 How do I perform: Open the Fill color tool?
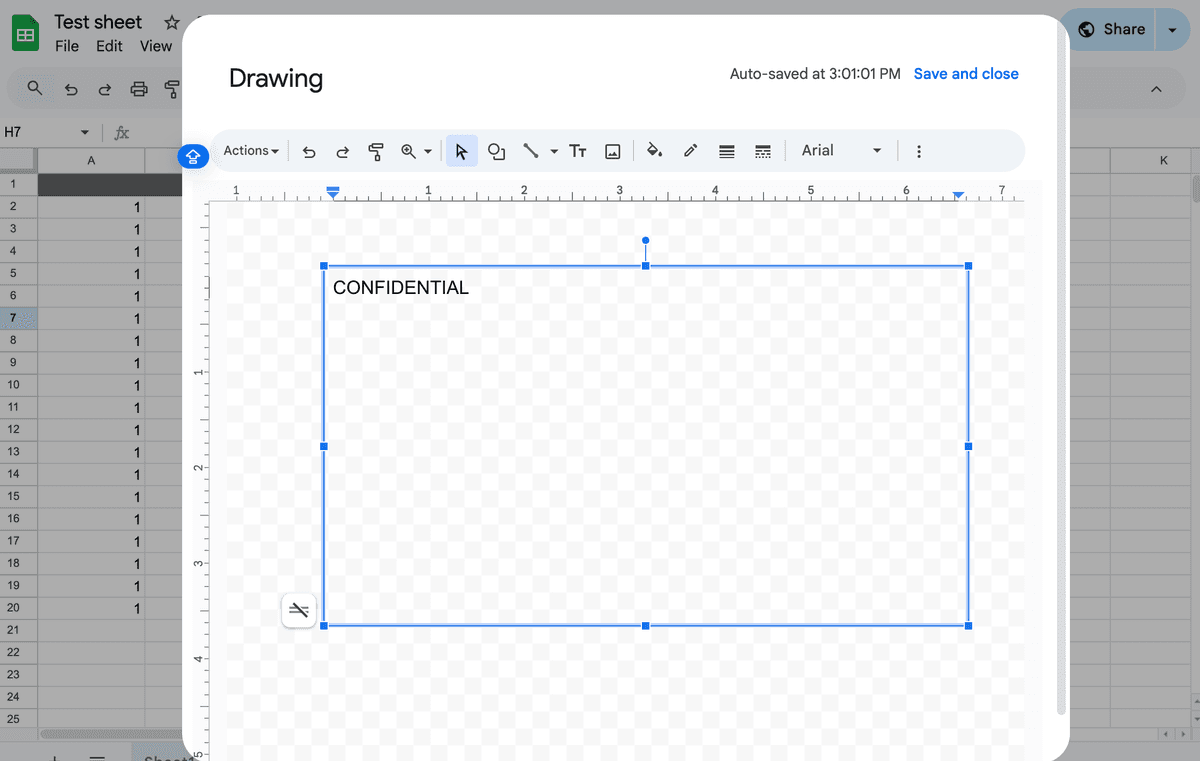click(654, 151)
